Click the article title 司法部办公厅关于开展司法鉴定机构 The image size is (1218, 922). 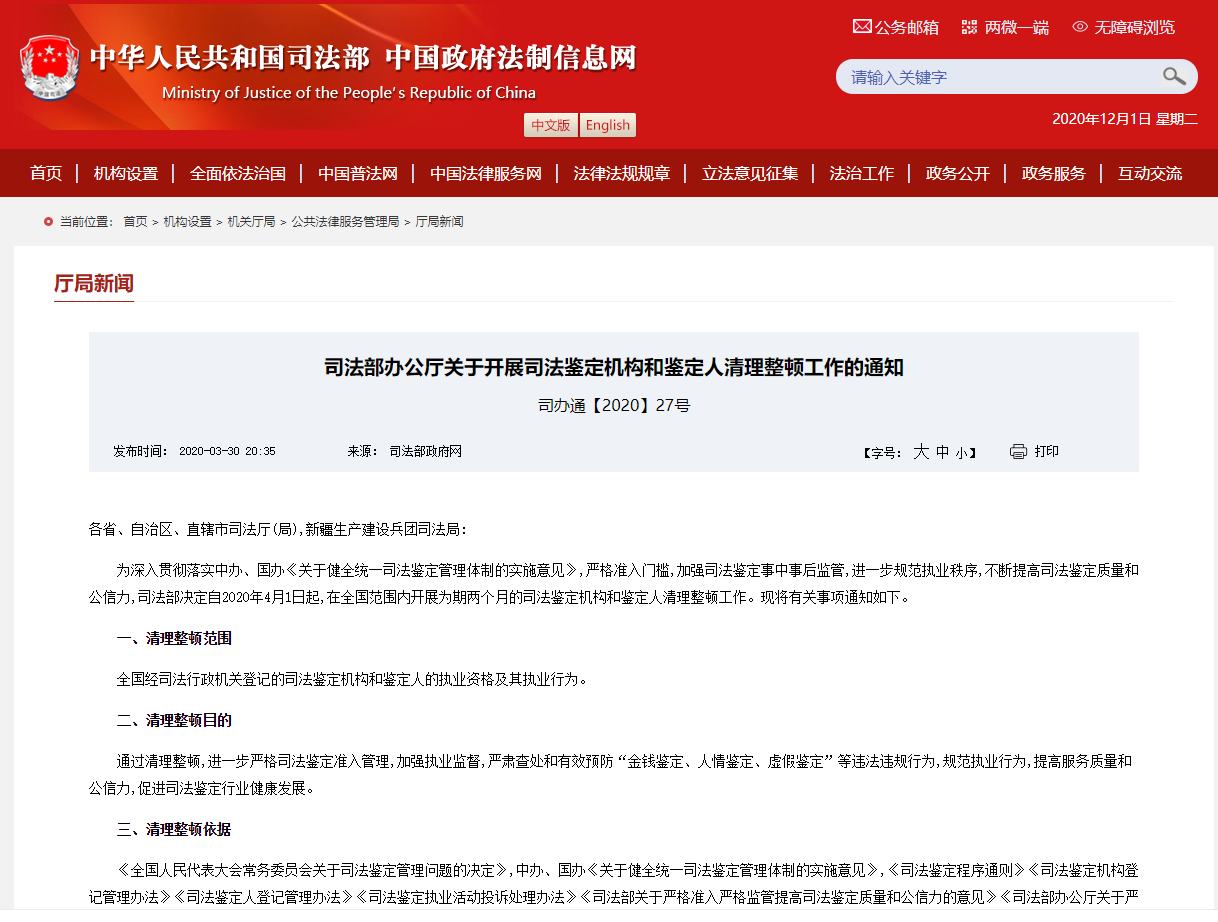pos(614,367)
